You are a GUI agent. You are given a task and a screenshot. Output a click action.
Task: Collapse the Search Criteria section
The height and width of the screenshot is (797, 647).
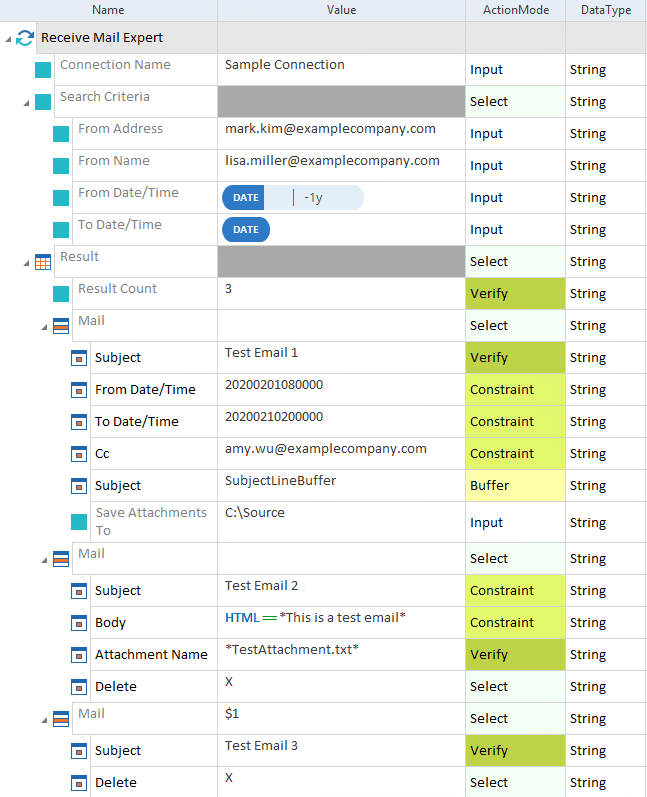pyautogui.click(x=27, y=102)
